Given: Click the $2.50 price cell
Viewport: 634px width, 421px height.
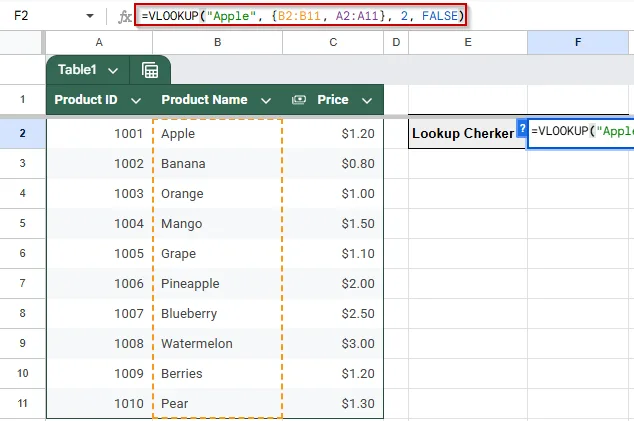Looking at the screenshot, I should (333, 313).
